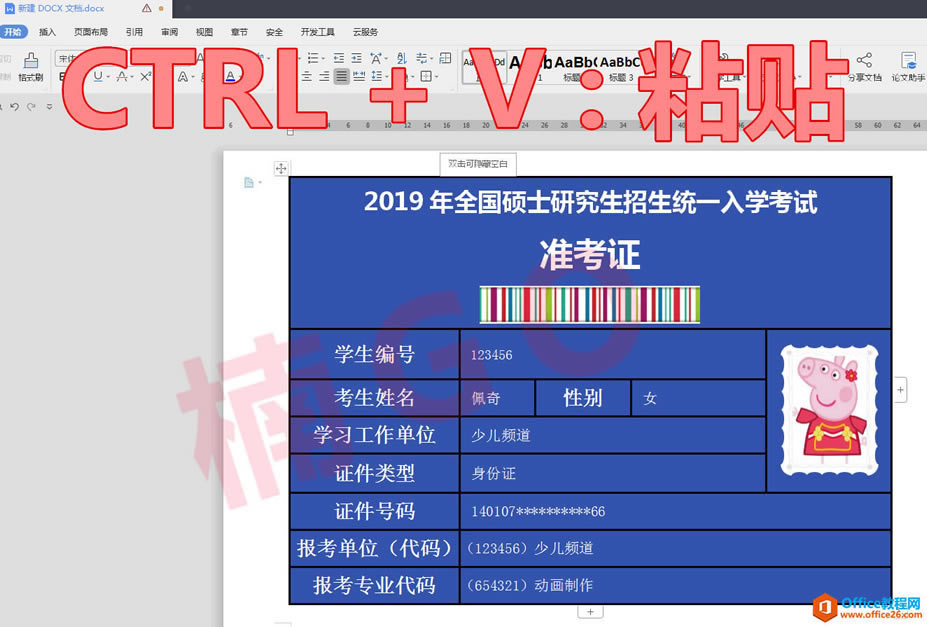Apply distributed alignment

point(359,76)
